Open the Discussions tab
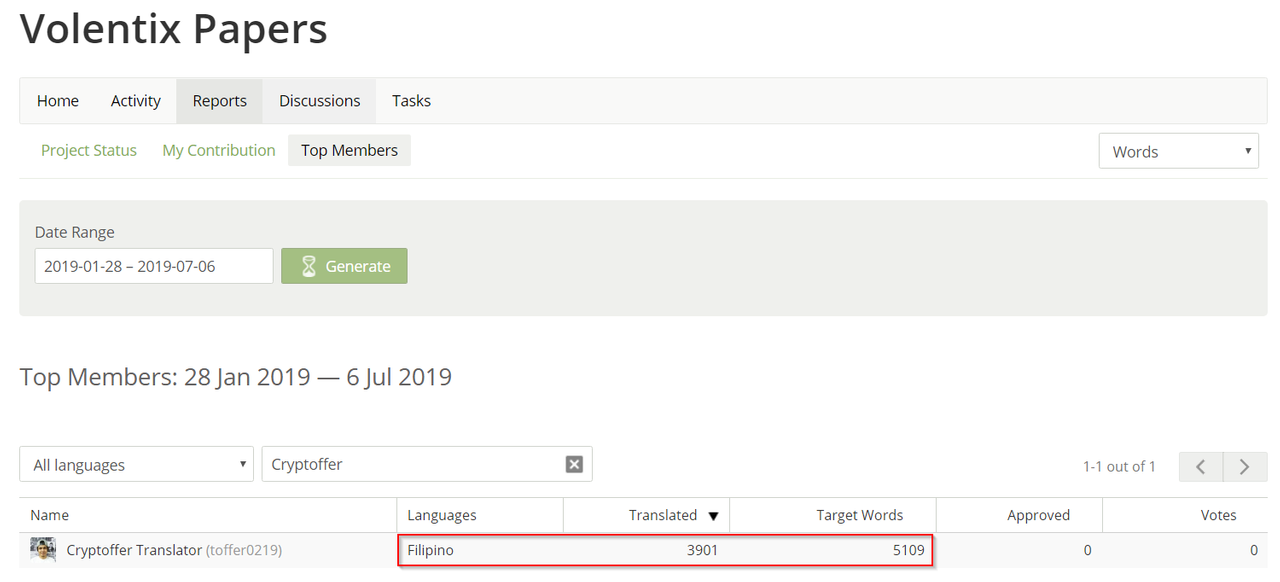The height and width of the screenshot is (582, 1280). pos(319,100)
